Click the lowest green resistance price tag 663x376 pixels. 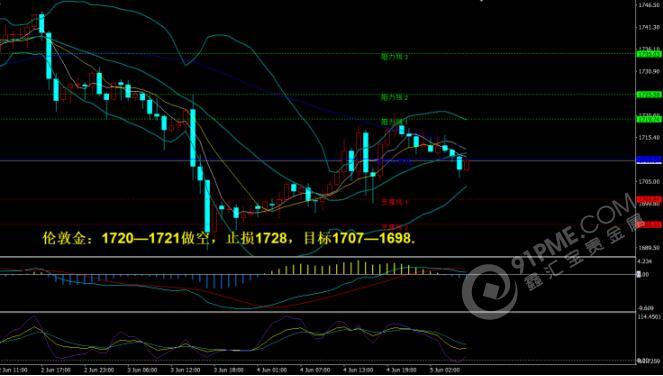(649, 119)
